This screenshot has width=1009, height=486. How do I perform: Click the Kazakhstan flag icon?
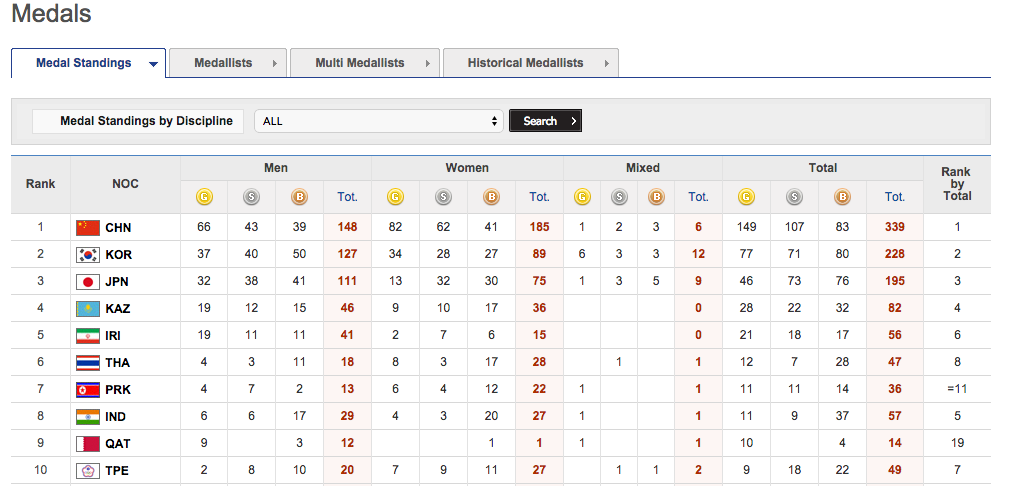pos(88,309)
